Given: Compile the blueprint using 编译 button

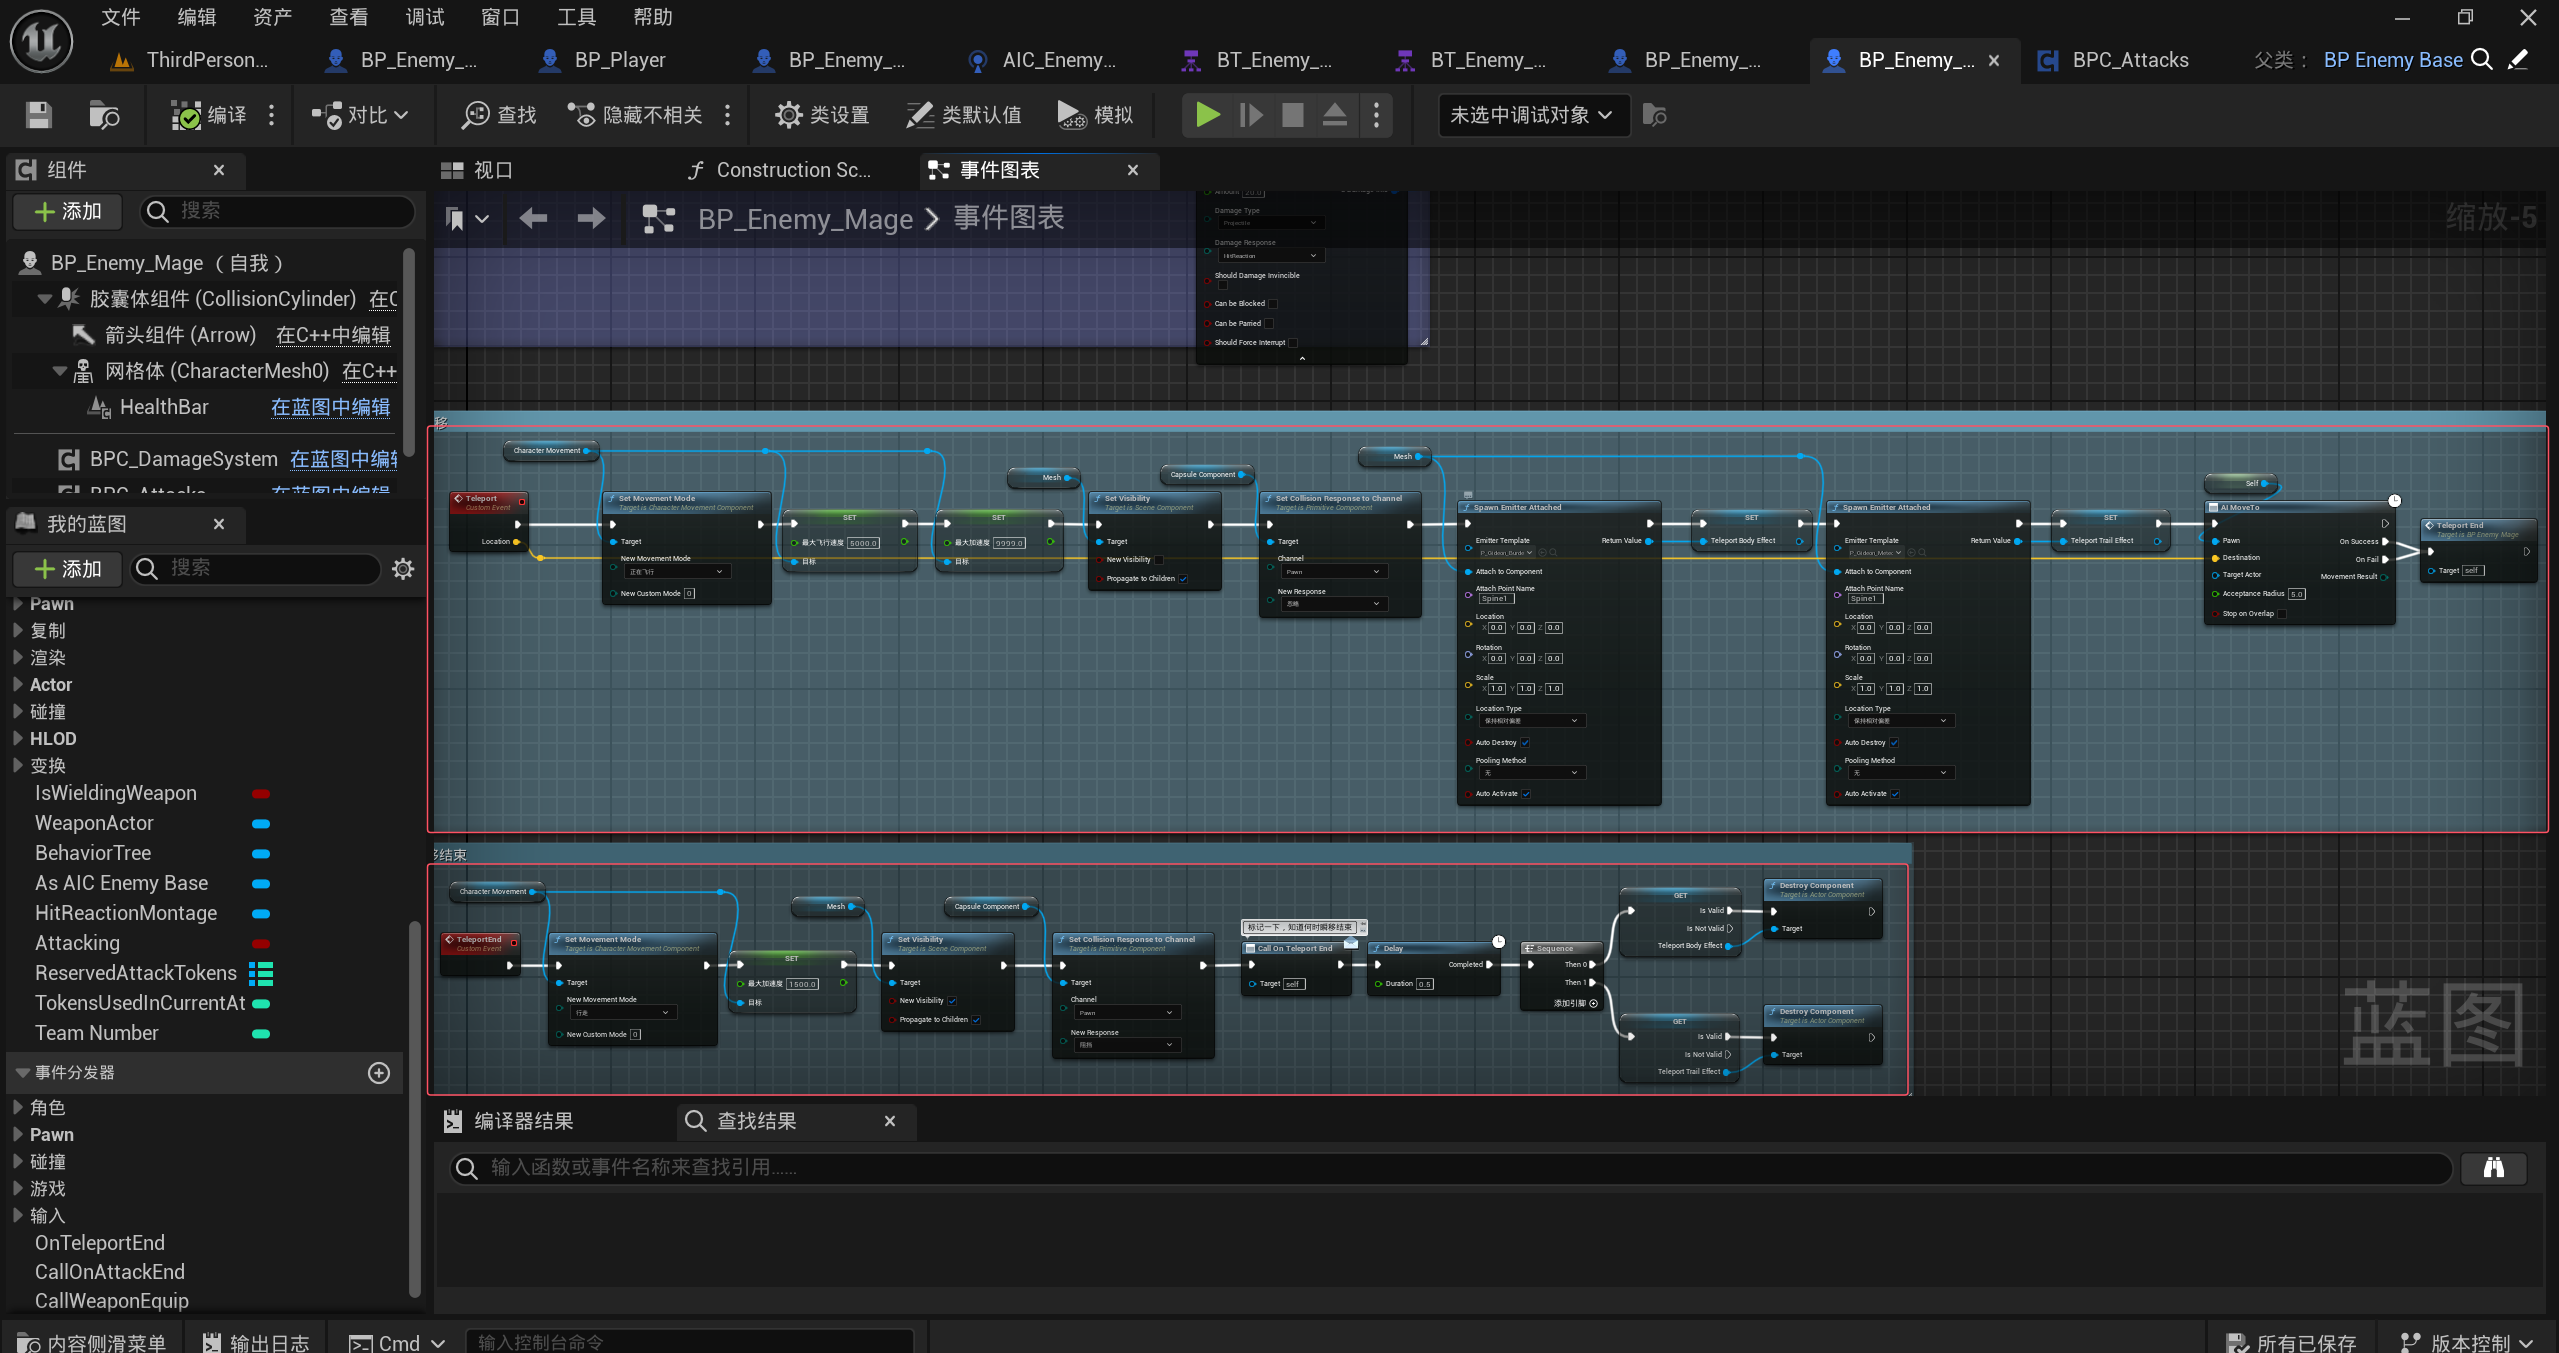Looking at the screenshot, I should [x=208, y=115].
